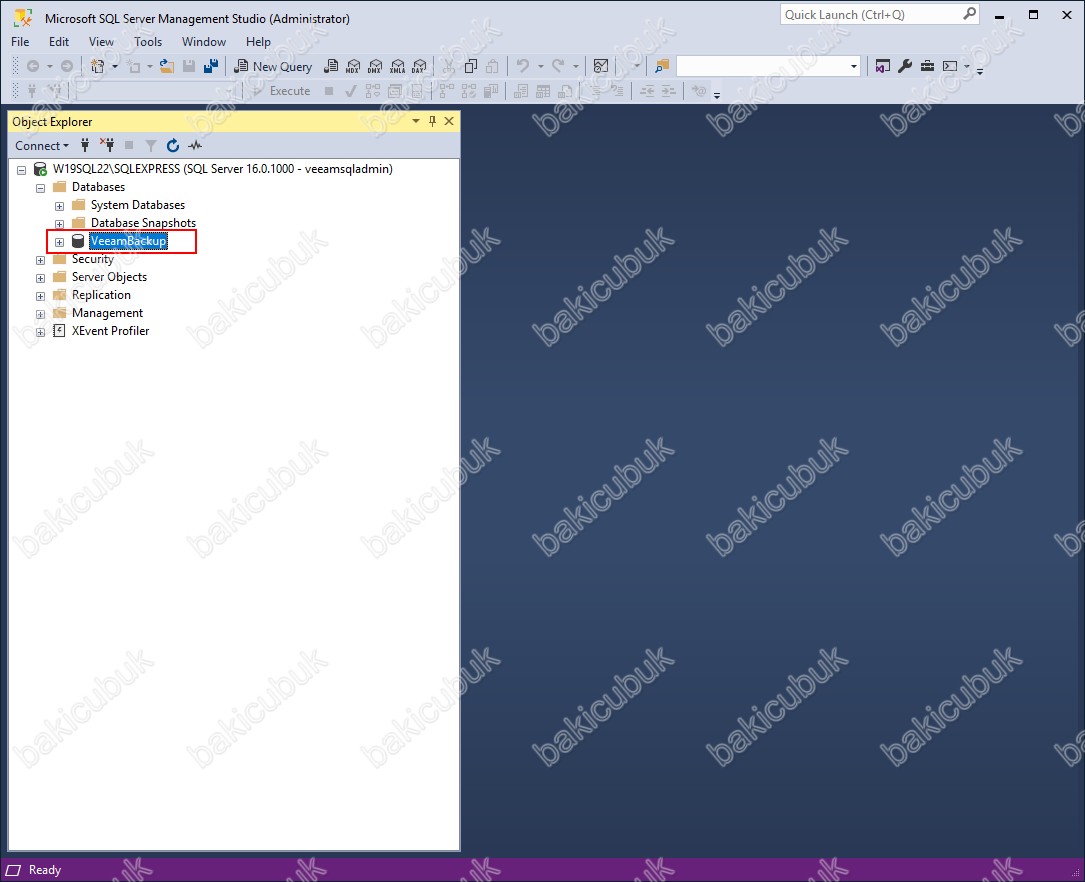Open the Solution Explorer window icon

[x=882, y=66]
